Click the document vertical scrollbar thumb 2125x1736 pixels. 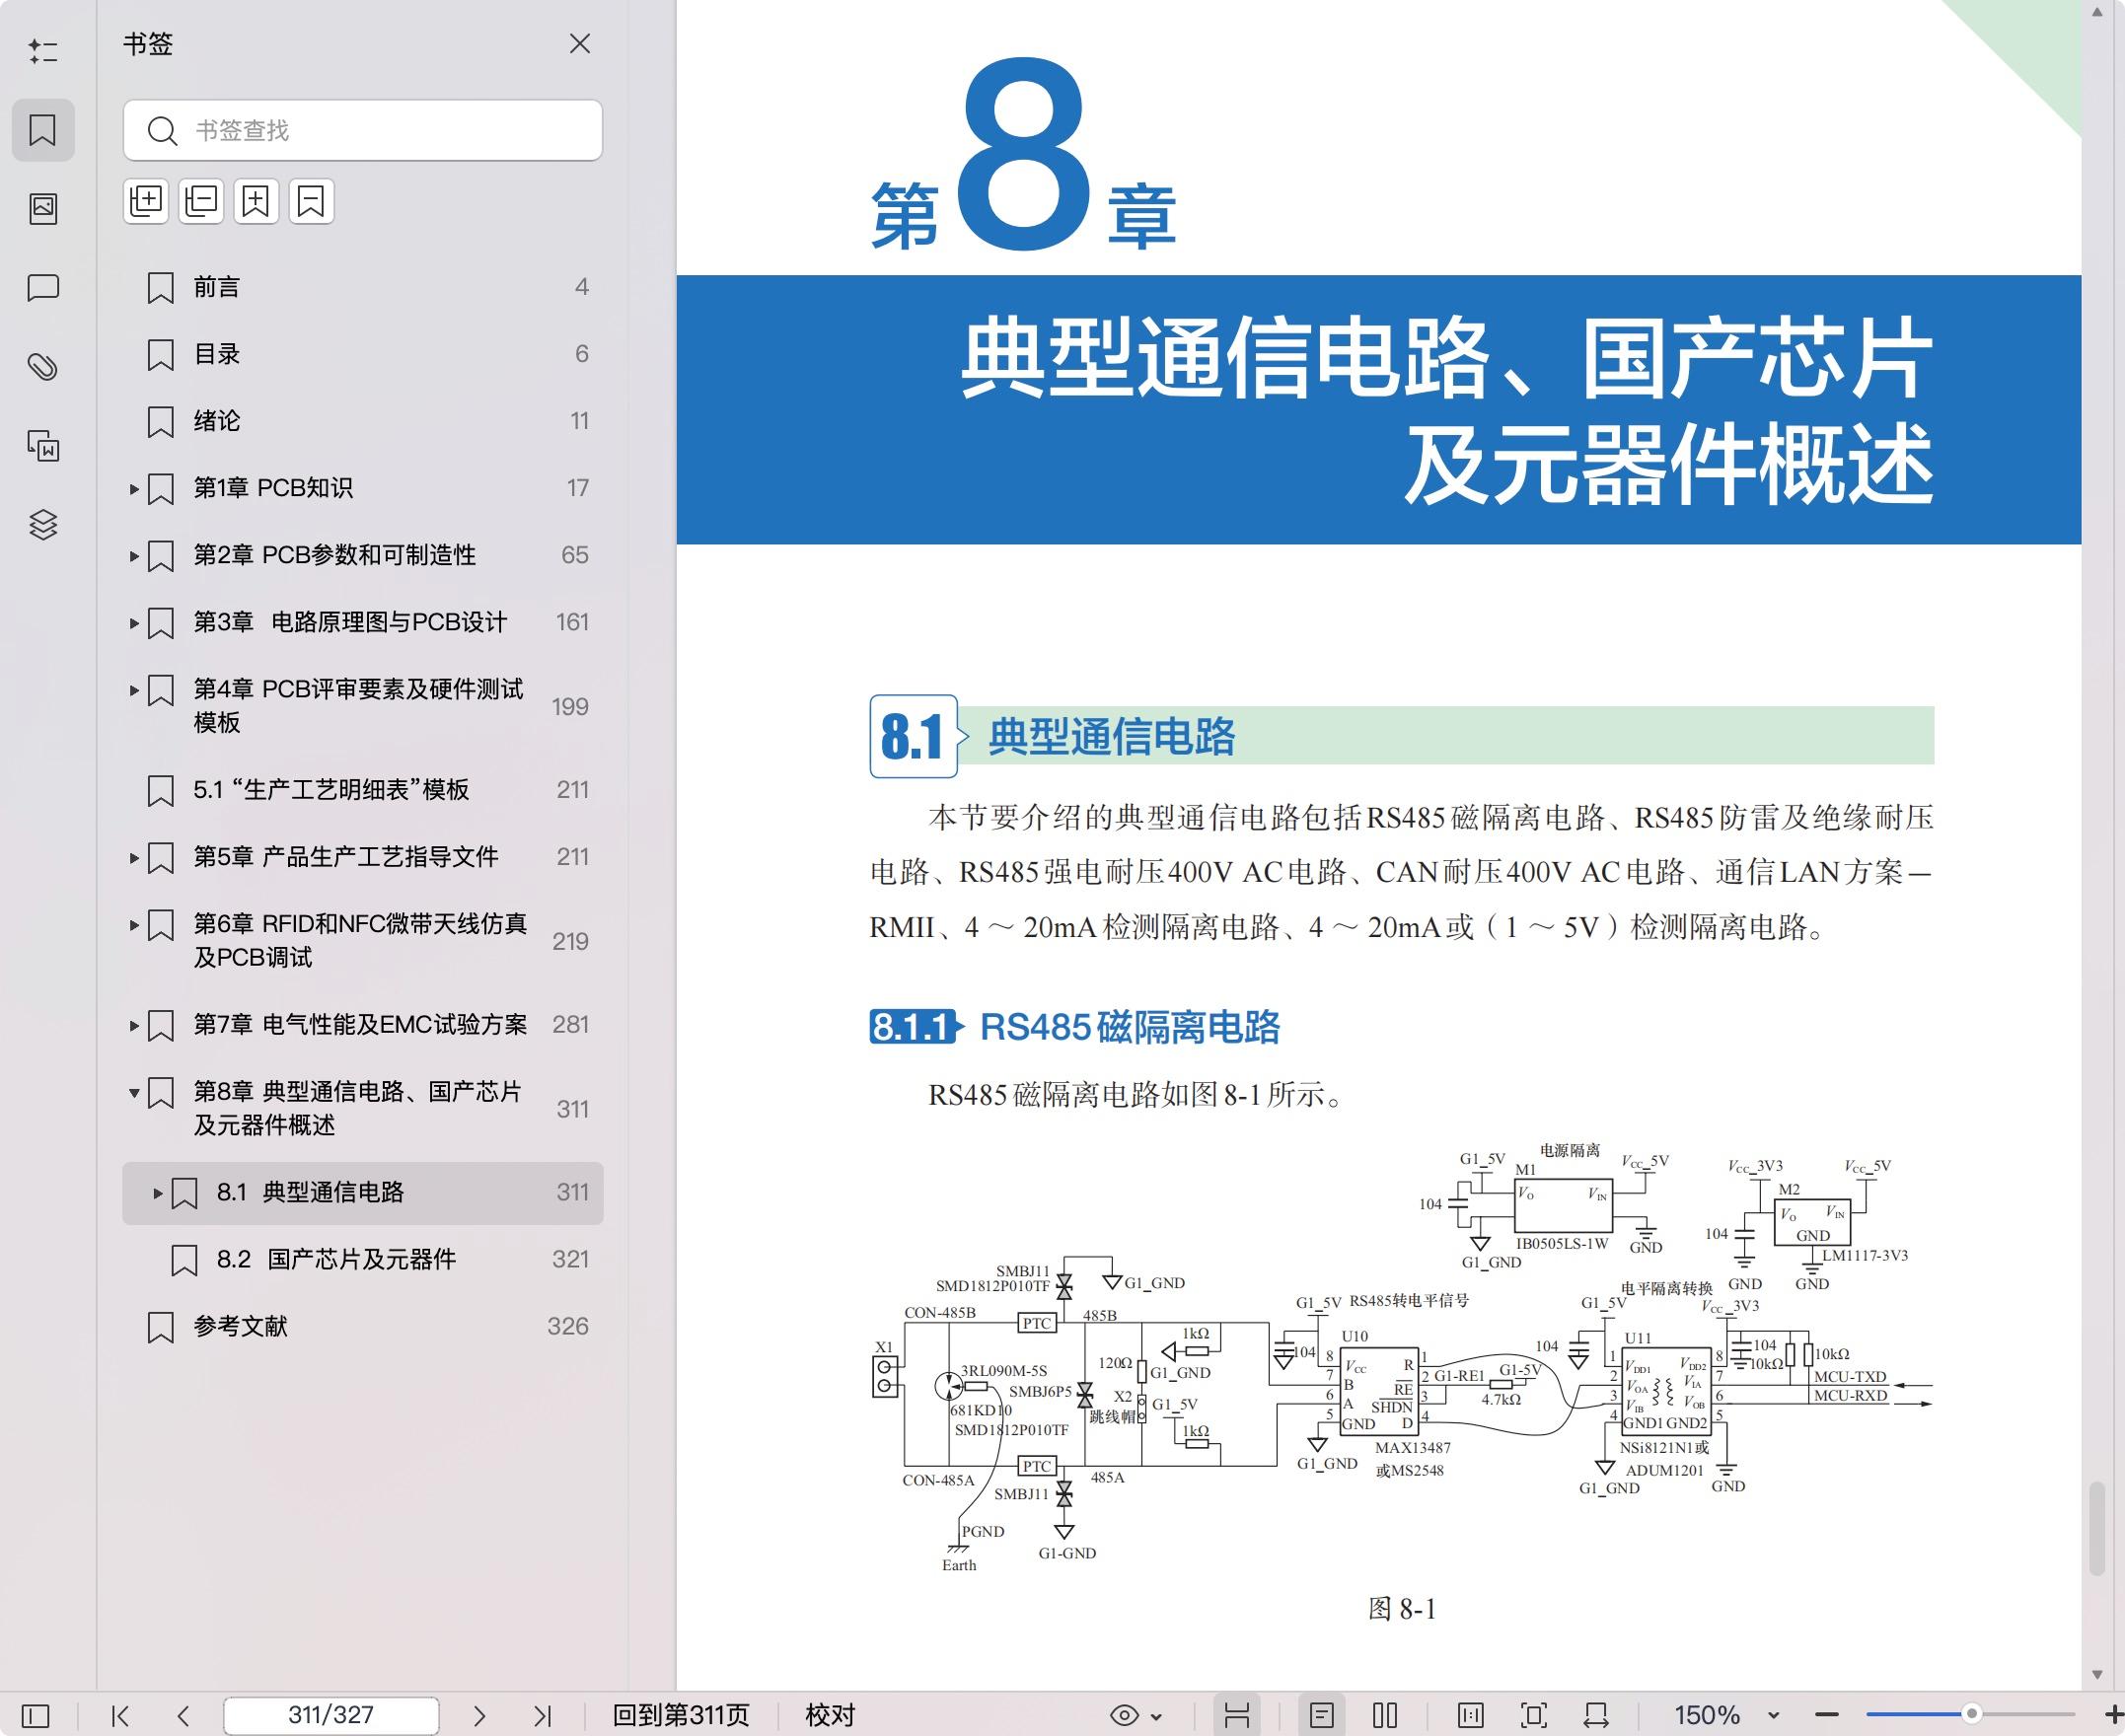tap(2097, 1529)
